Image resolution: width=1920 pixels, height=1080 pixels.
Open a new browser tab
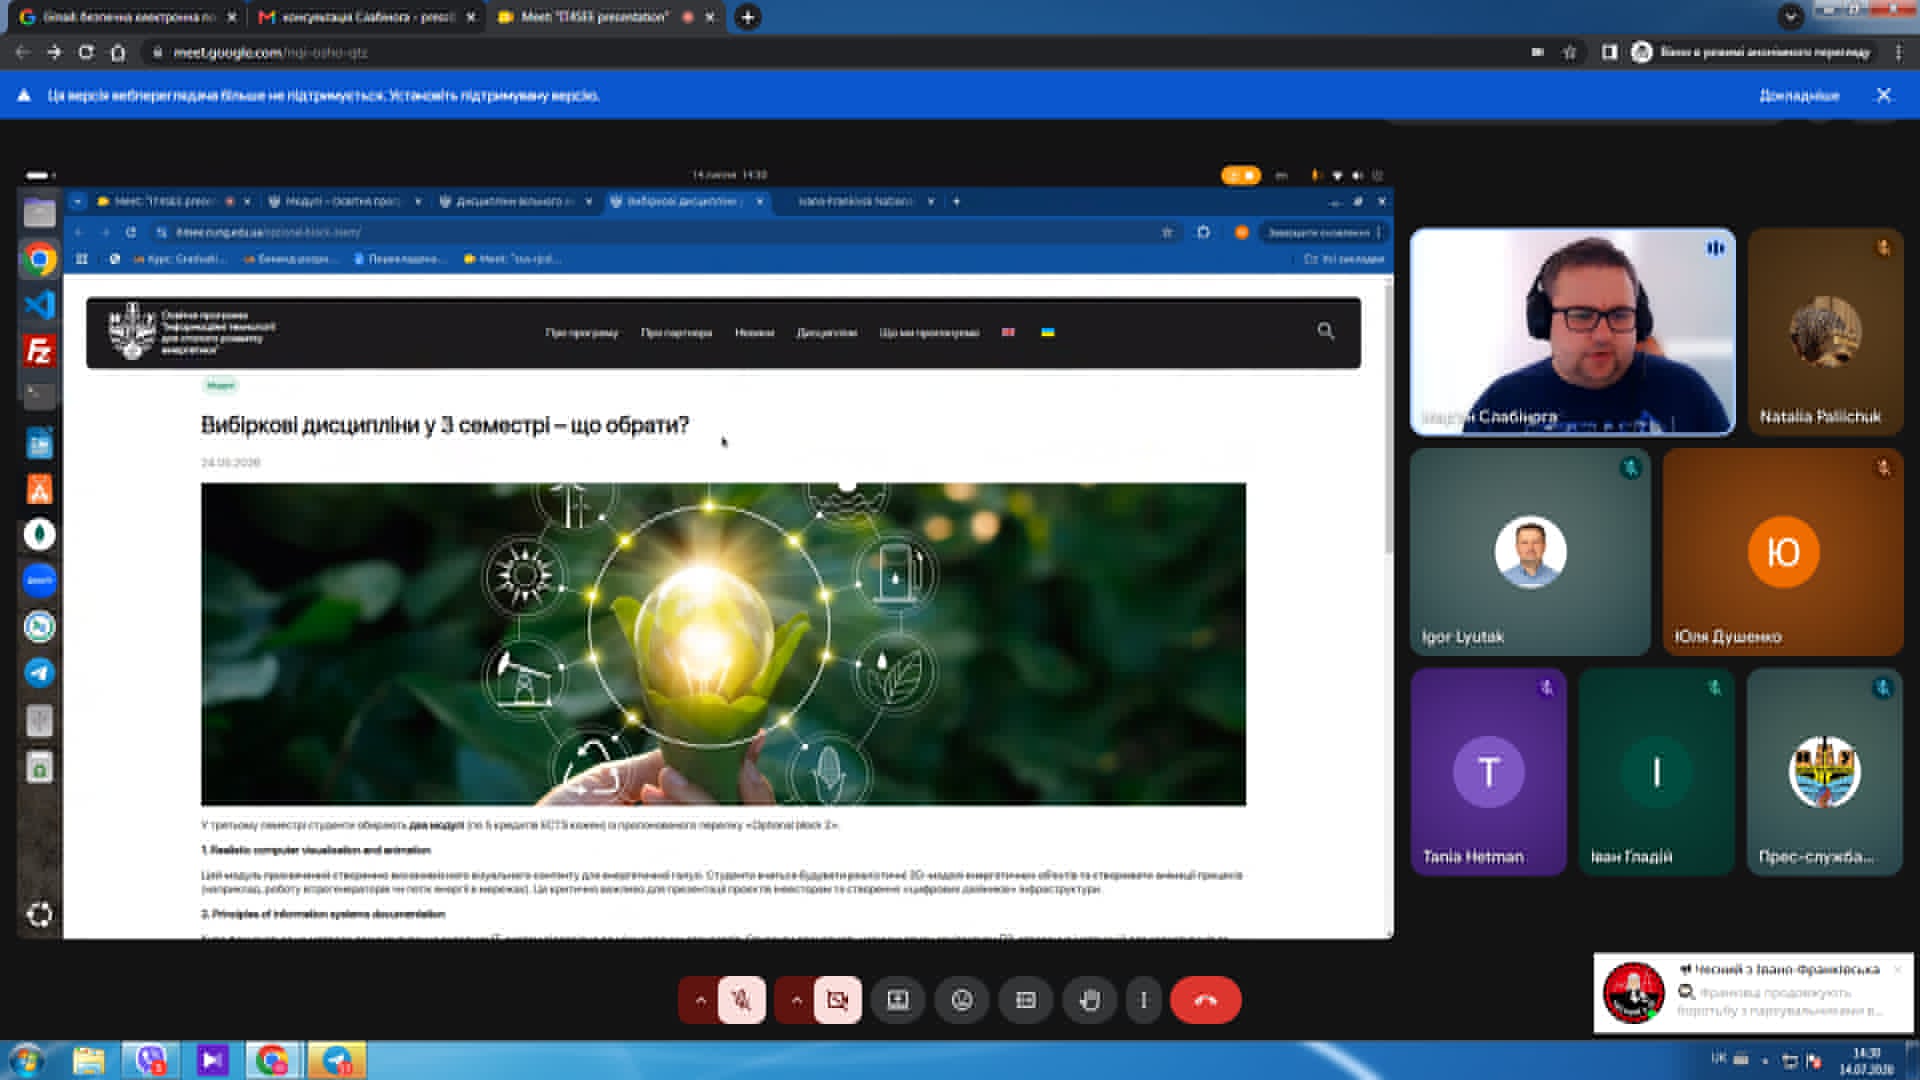(x=747, y=17)
